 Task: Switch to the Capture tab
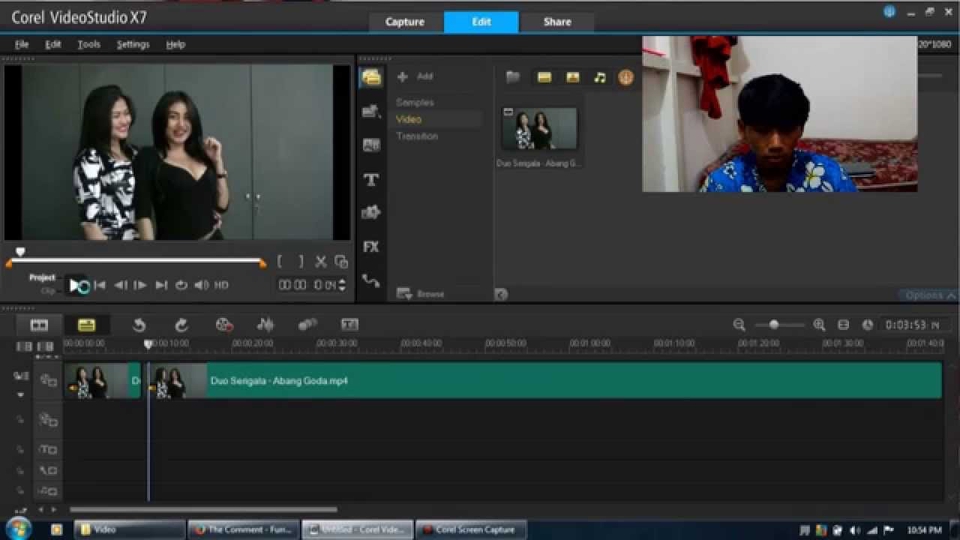405,21
